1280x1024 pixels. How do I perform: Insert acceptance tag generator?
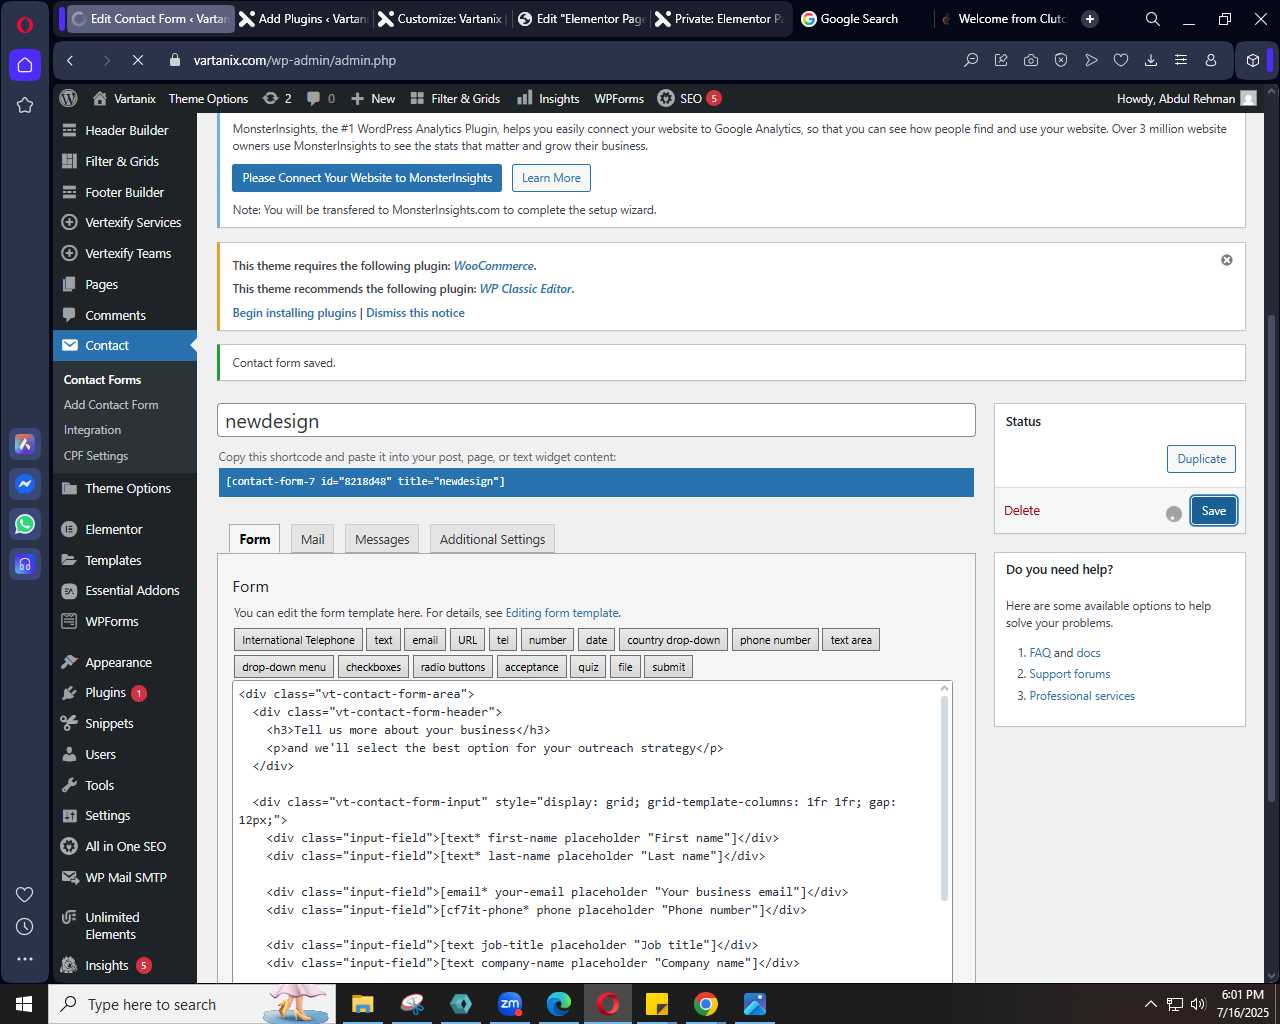point(531,667)
